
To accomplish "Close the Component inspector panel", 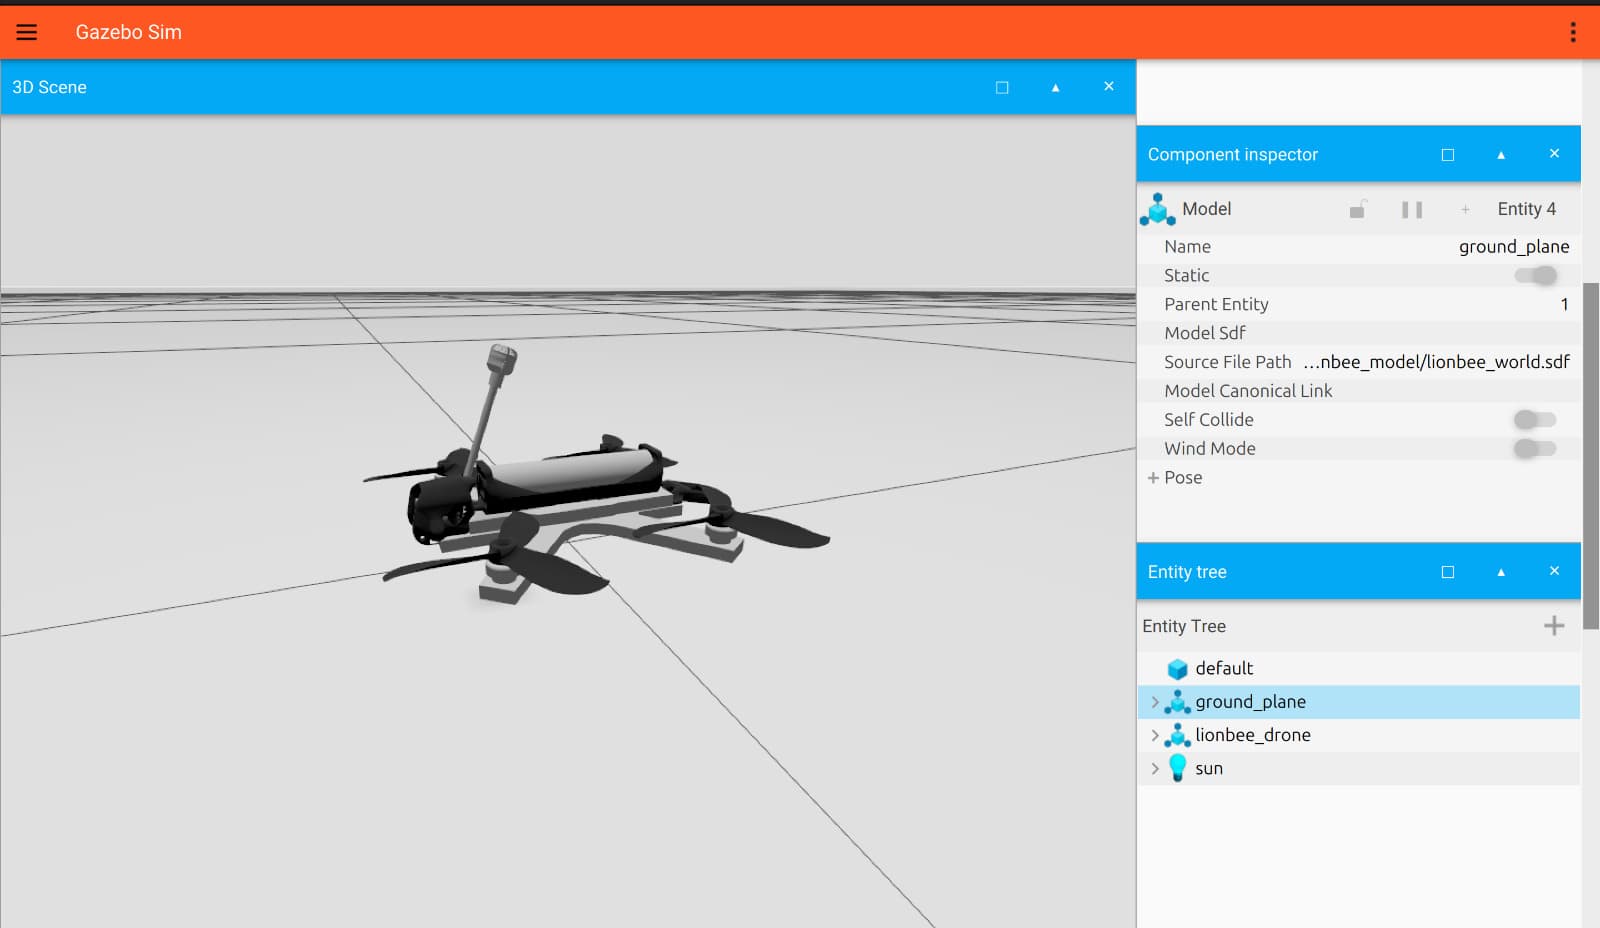I will click(1554, 153).
